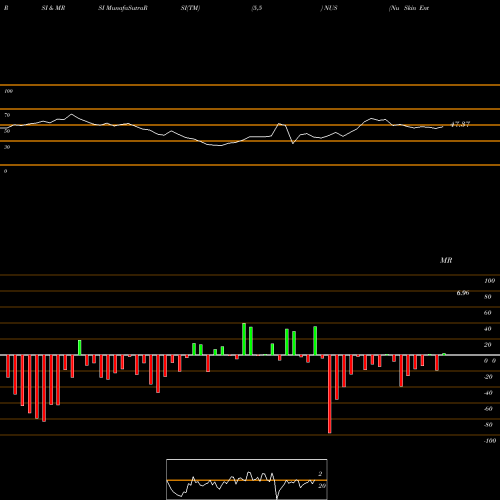500x500 pixels.
Task: Click the ") NUS" ticker label
Action: pyautogui.click(x=329, y=8)
